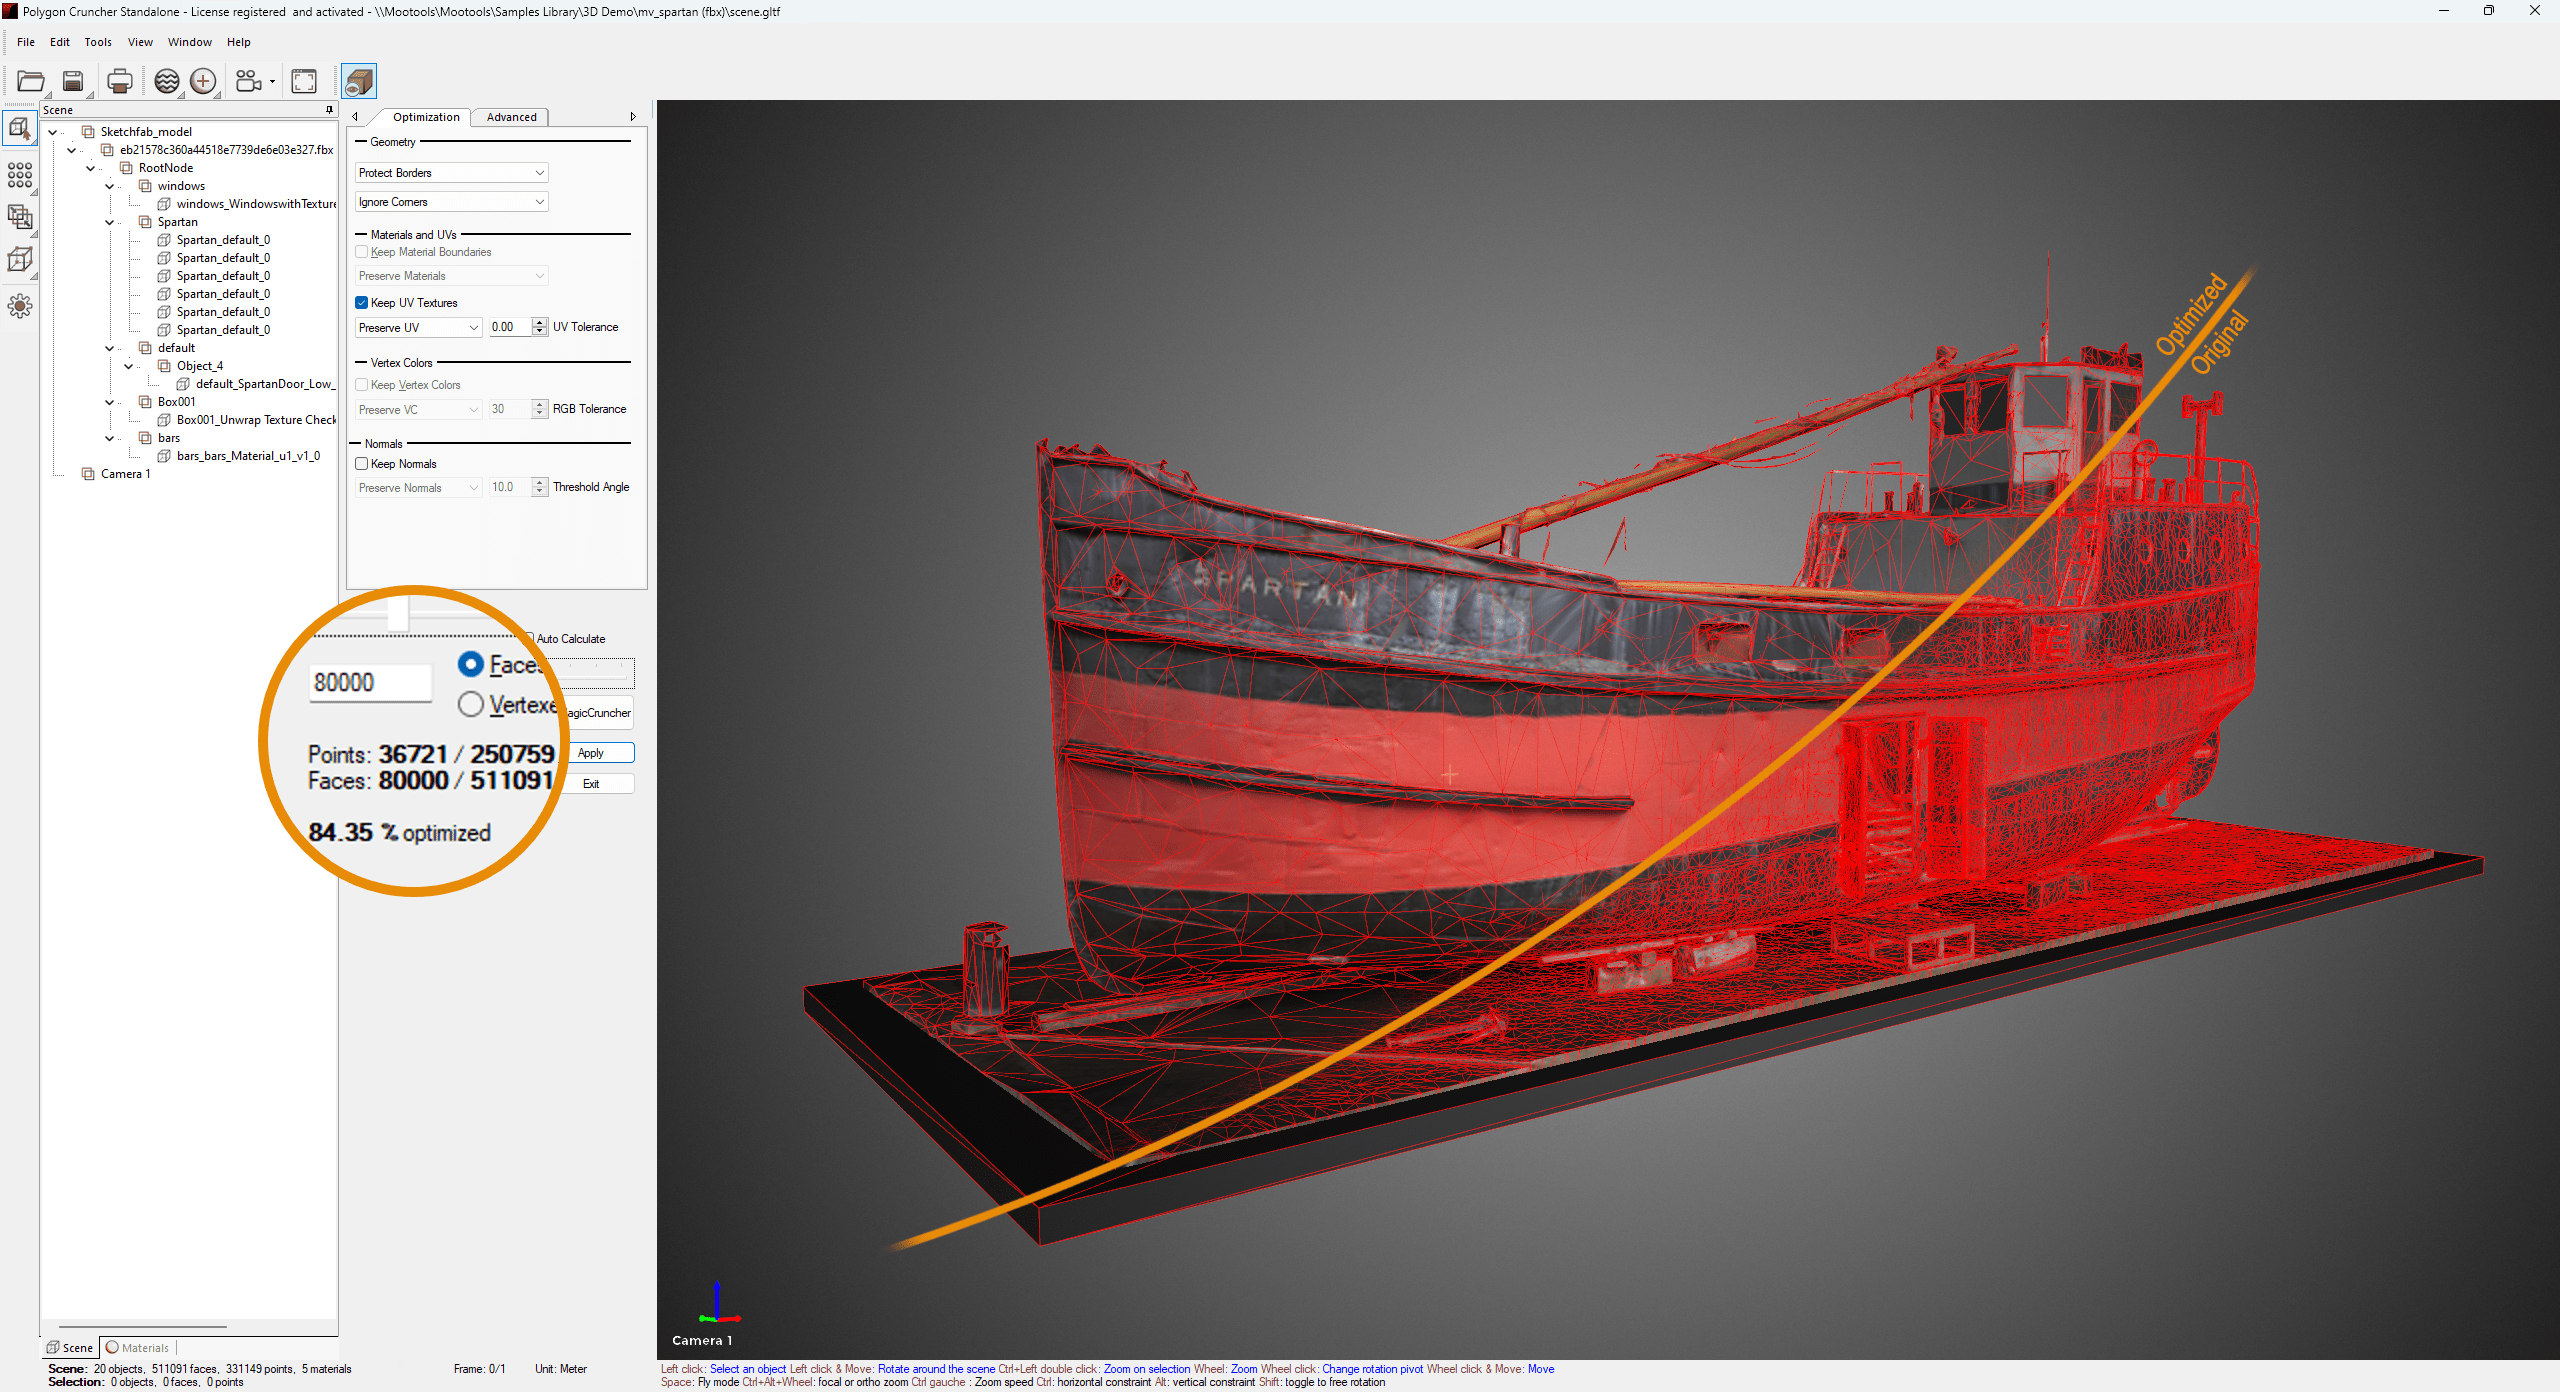Viewport: 2560px width, 1392px height.
Task: Click the settings gear sidebar icon
Action: tap(20, 305)
